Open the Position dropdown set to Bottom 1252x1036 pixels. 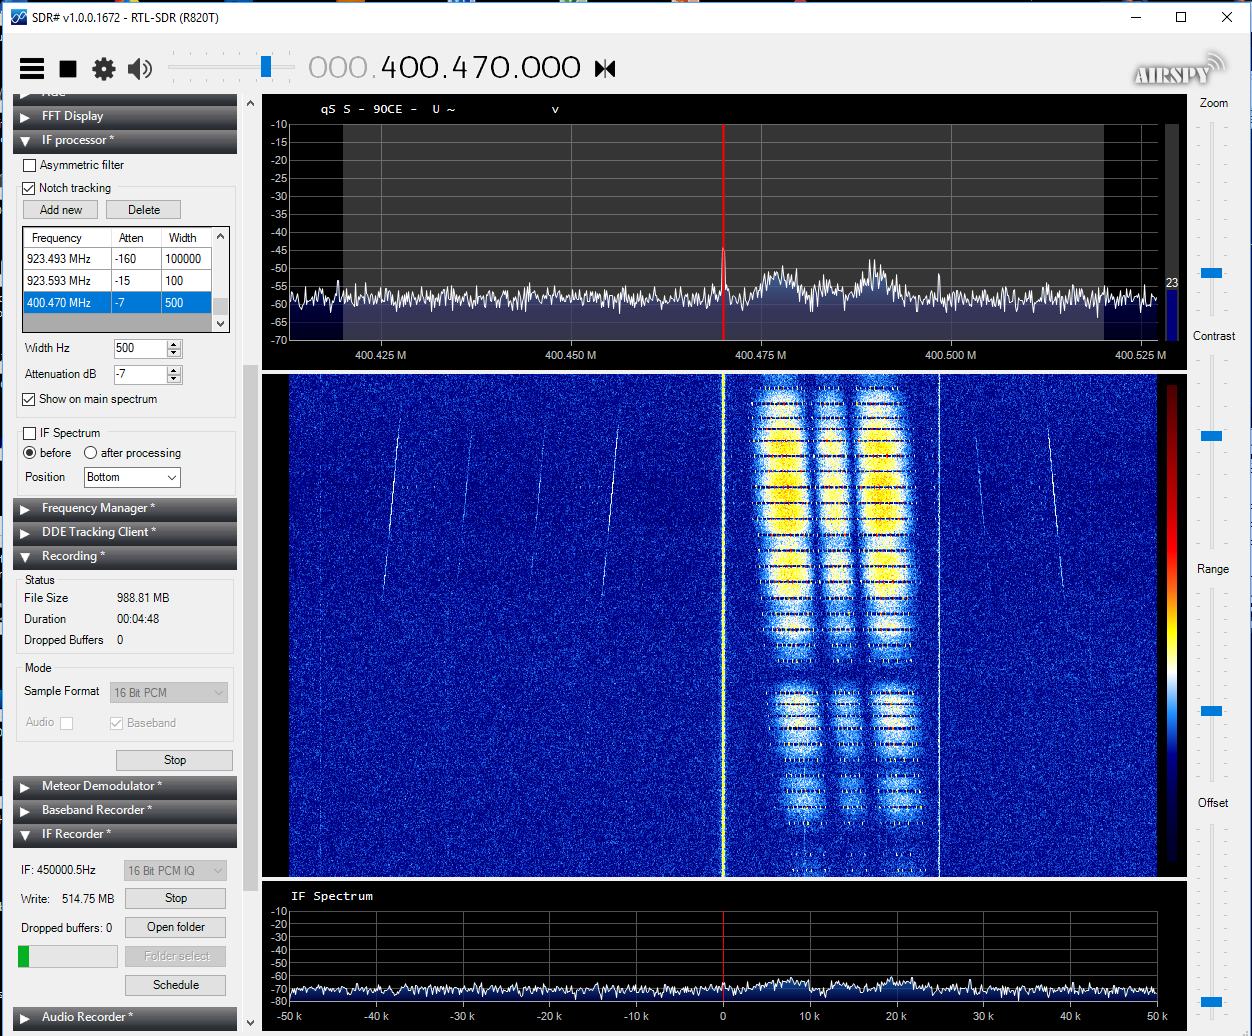(x=132, y=477)
